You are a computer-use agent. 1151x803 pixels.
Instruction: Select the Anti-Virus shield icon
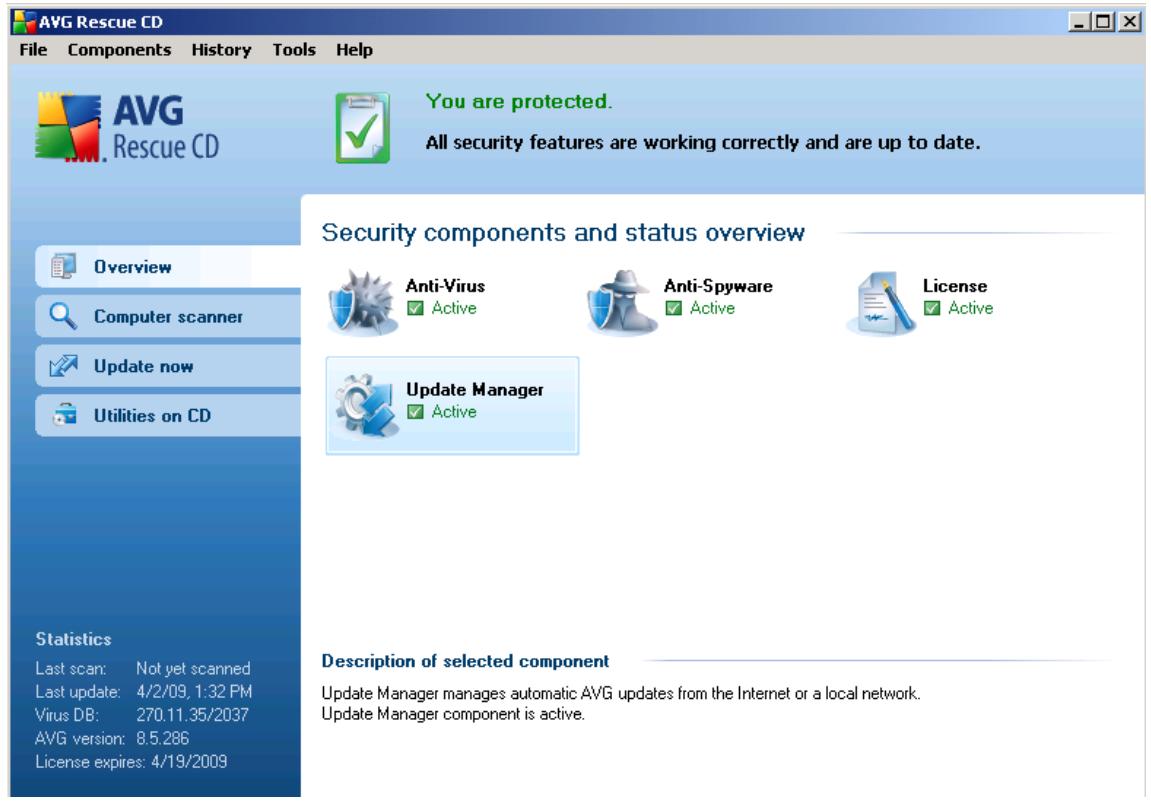click(363, 303)
